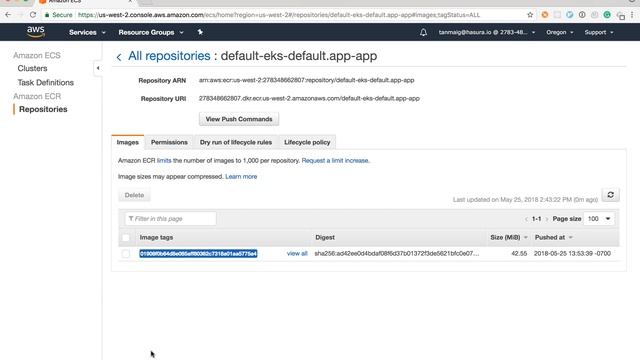The image size is (640, 360).
Task: Click the green circular extension icon
Action: coord(607,15)
